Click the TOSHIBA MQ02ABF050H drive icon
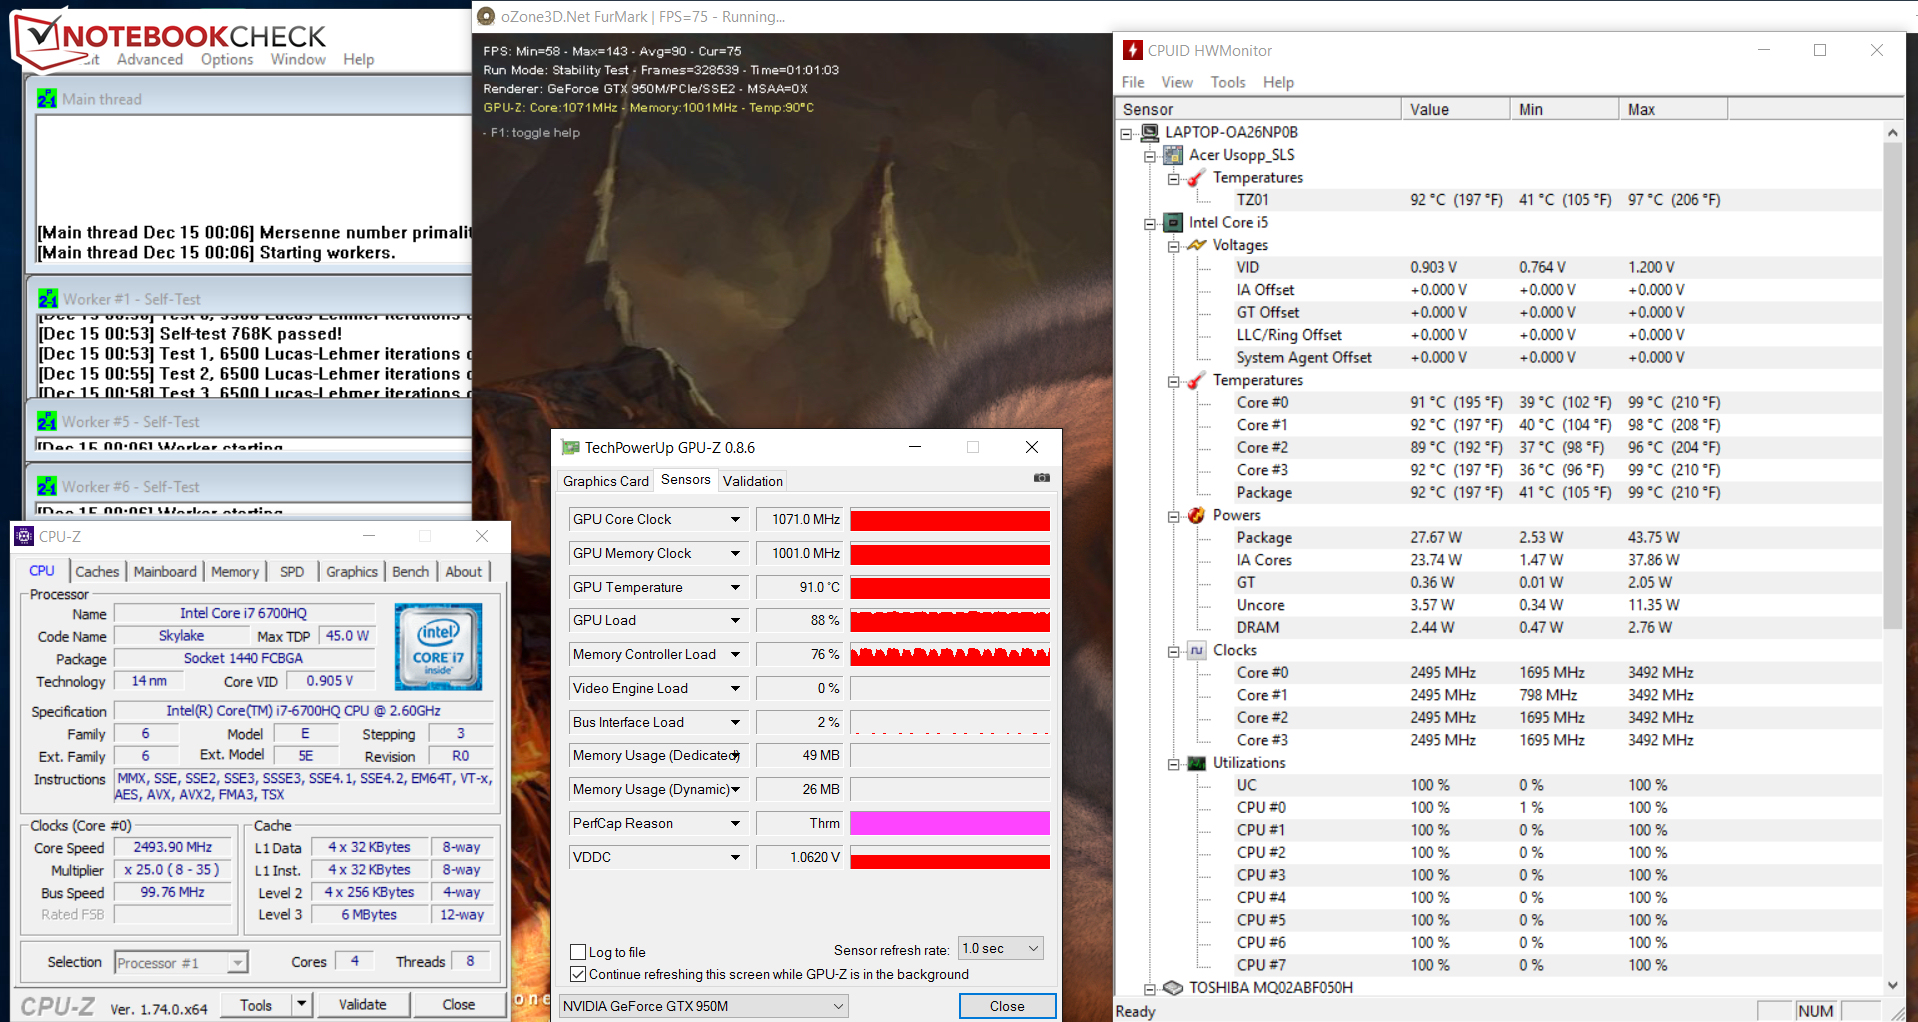Screen dimensions: 1918x1022 tap(1173, 988)
